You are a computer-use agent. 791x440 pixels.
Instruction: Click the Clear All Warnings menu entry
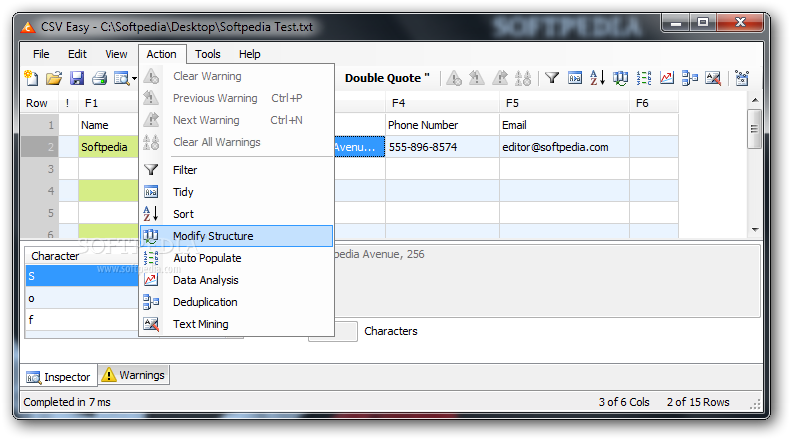tap(236, 142)
